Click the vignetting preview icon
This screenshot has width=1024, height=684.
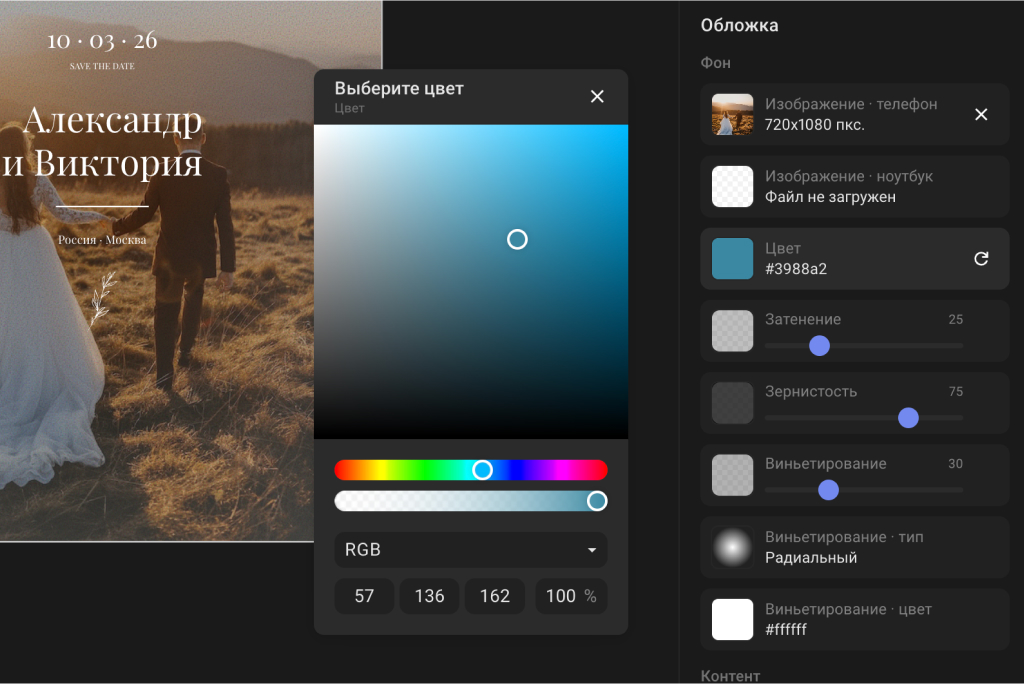click(732, 475)
